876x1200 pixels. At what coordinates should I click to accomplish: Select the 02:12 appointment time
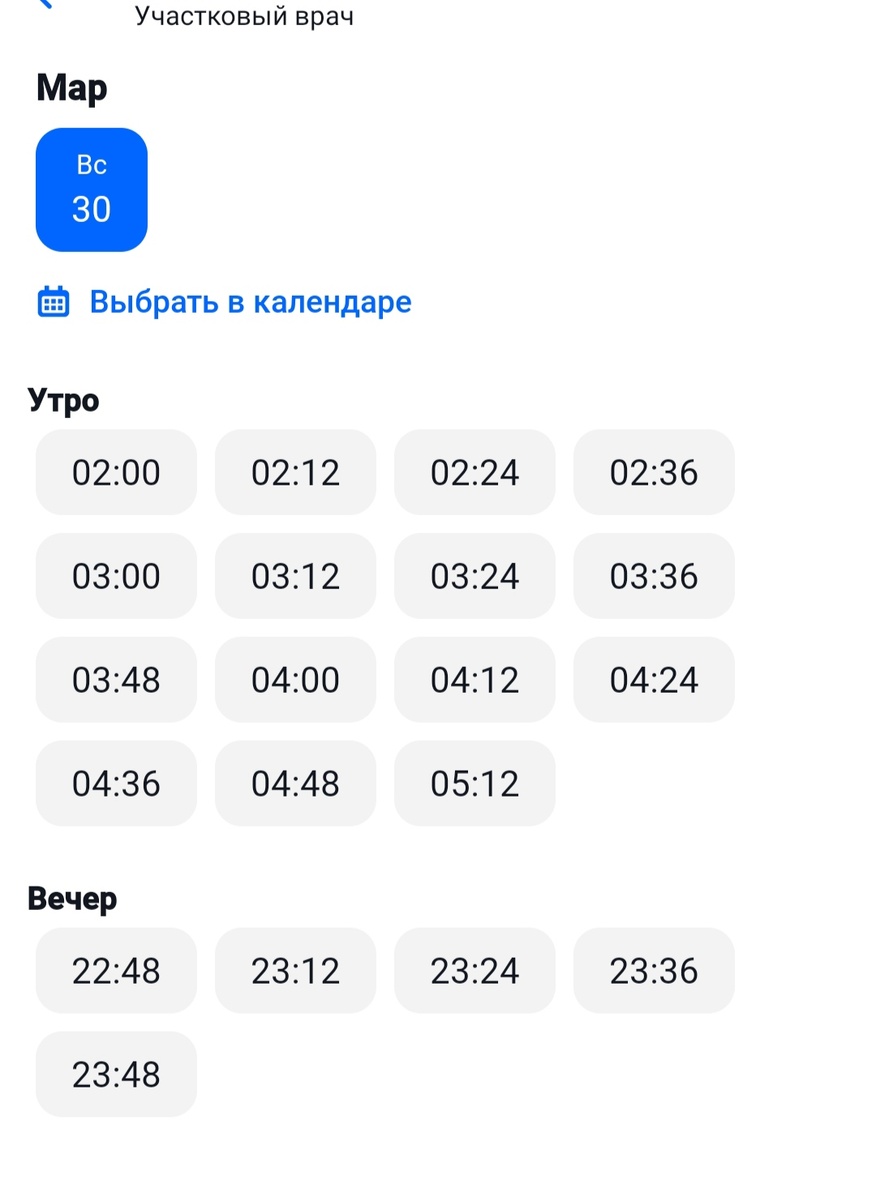295,472
